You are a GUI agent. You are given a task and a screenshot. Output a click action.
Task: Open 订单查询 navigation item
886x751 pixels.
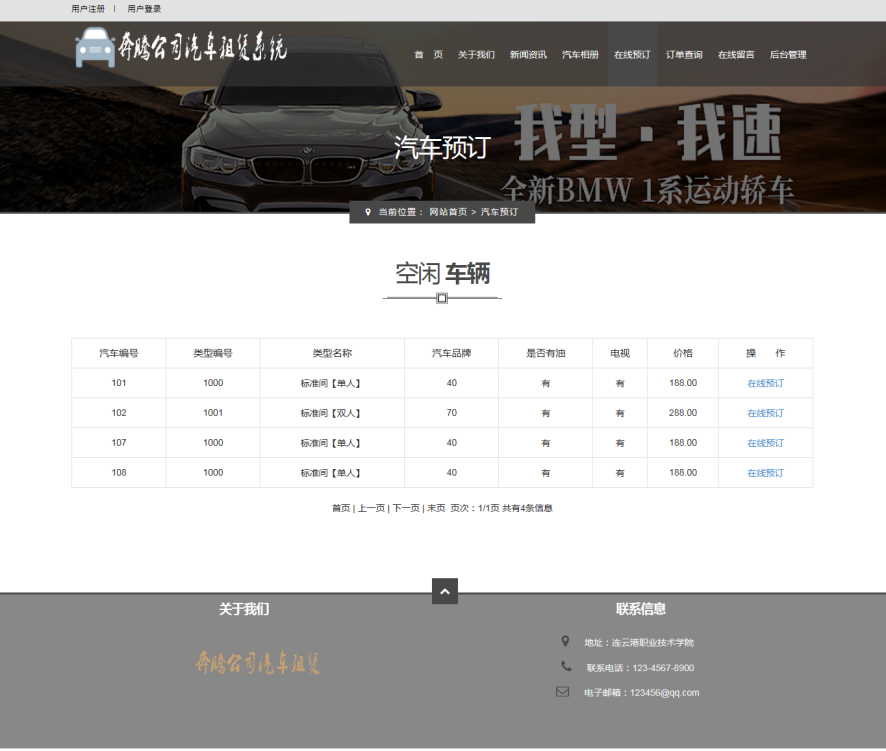[x=684, y=55]
